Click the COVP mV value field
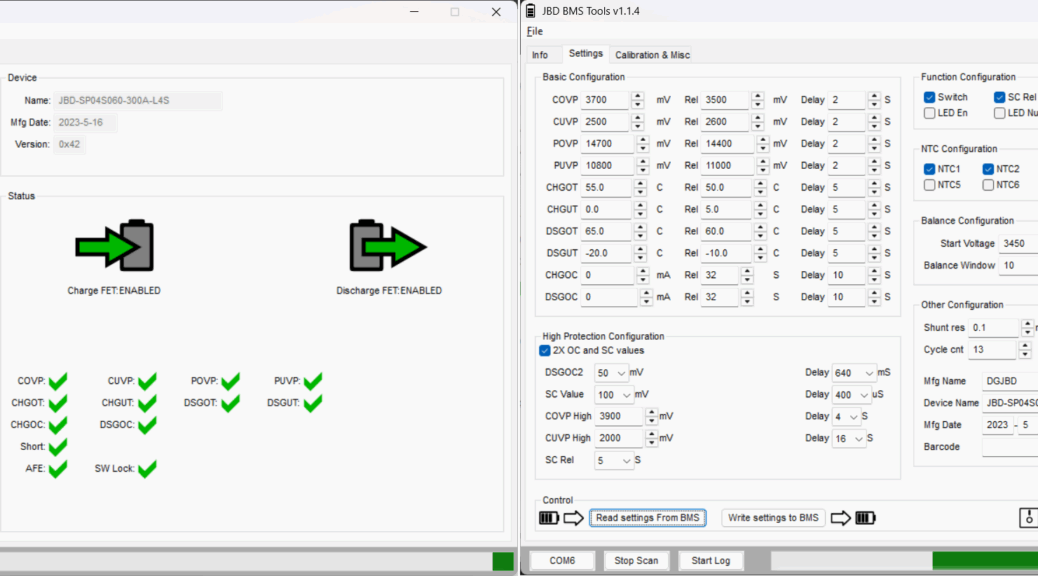Viewport: 1038px width, 576px height. click(x=606, y=100)
